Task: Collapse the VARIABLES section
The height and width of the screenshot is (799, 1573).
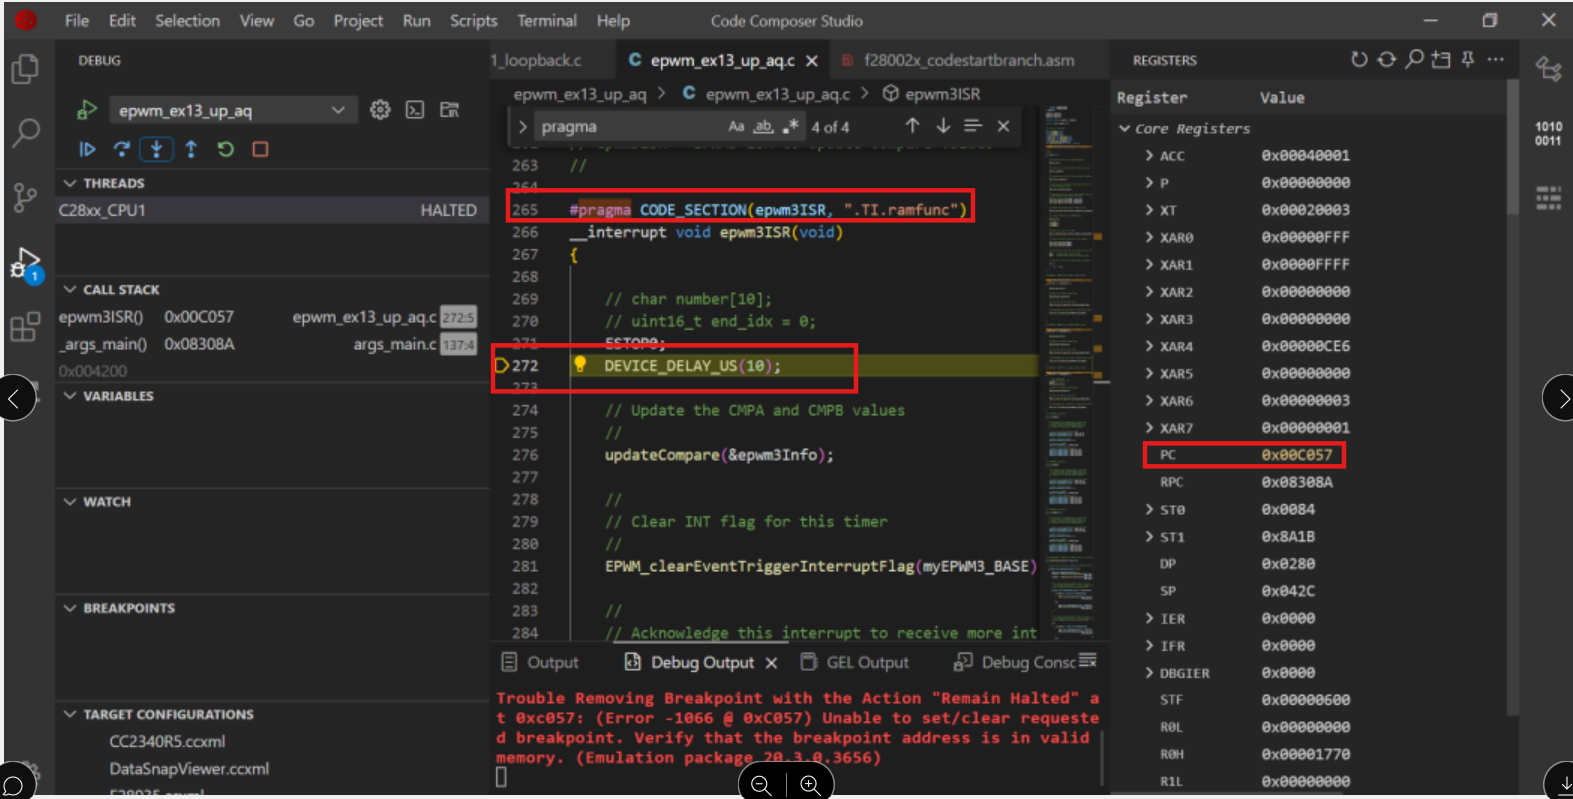Action: [x=70, y=396]
